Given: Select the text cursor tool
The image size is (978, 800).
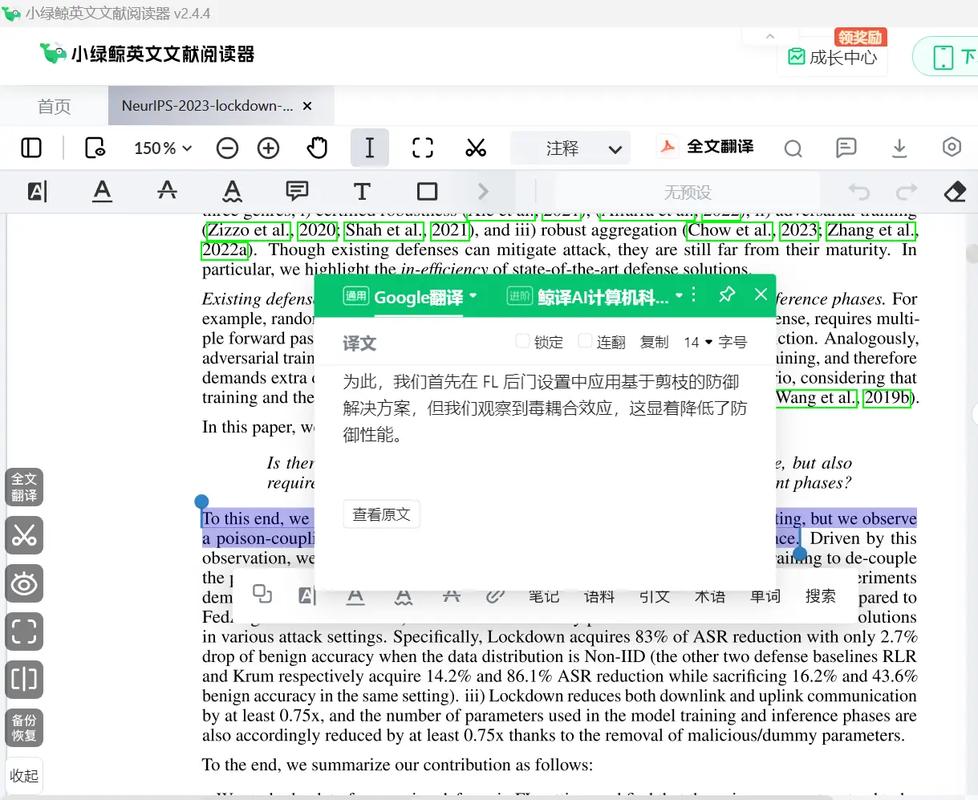Looking at the screenshot, I should [369, 148].
